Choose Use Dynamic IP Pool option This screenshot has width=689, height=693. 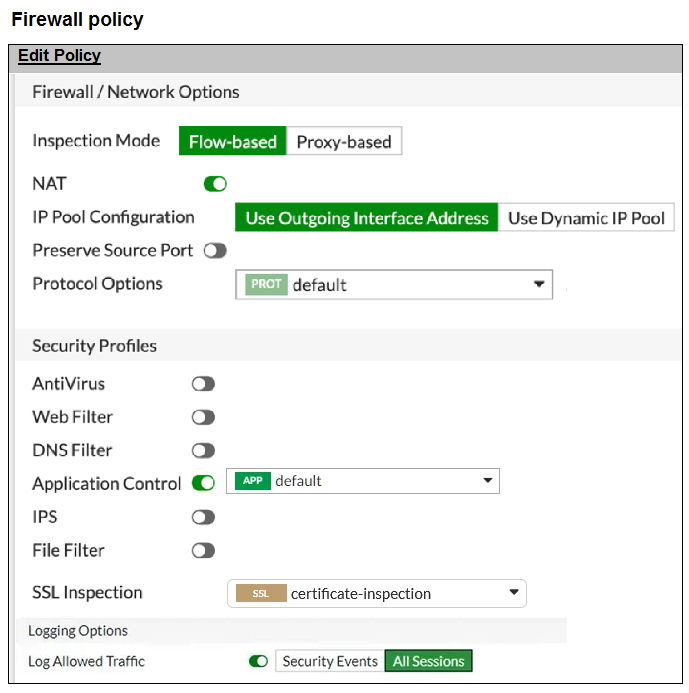click(586, 218)
